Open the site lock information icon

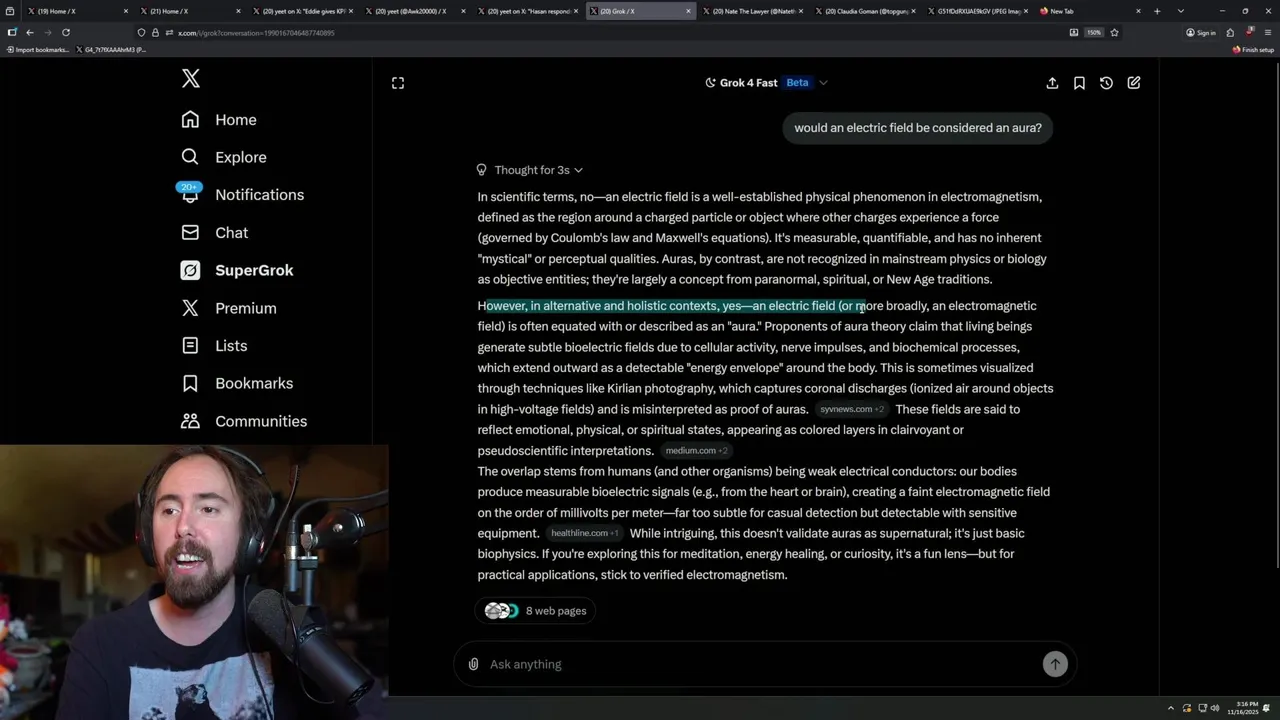coord(155,32)
